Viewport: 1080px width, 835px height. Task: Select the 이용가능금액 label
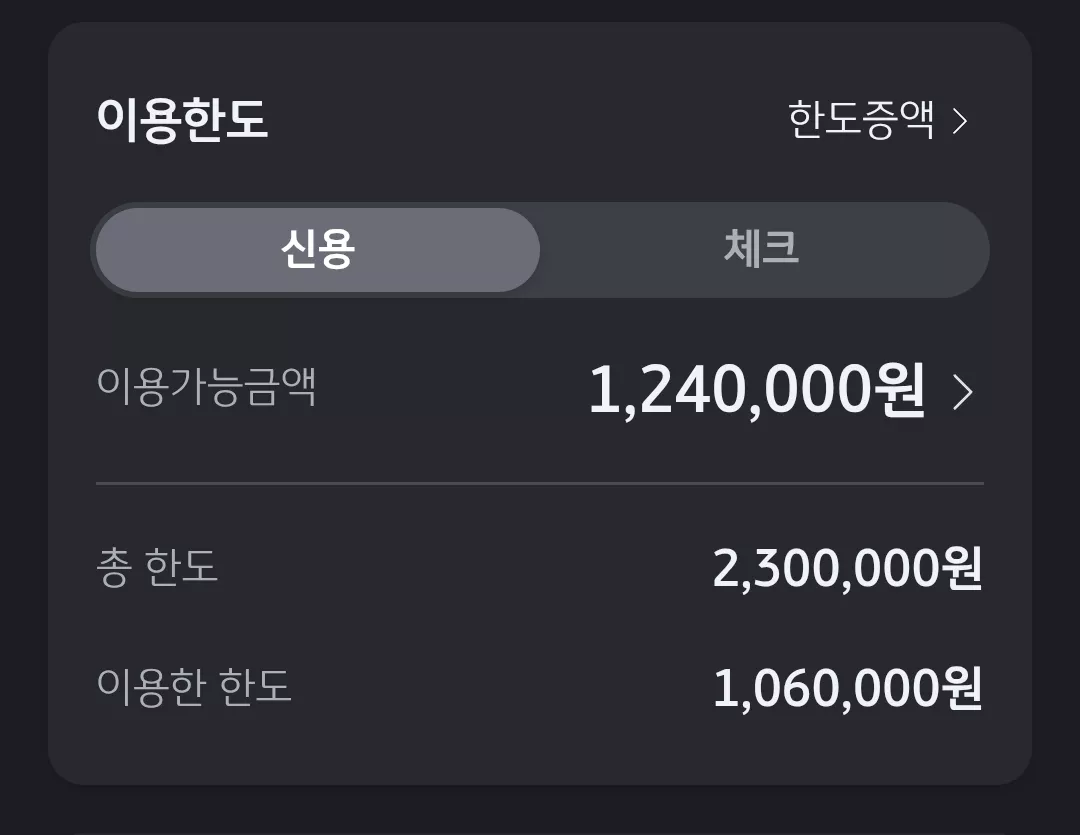tap(207, 386)
